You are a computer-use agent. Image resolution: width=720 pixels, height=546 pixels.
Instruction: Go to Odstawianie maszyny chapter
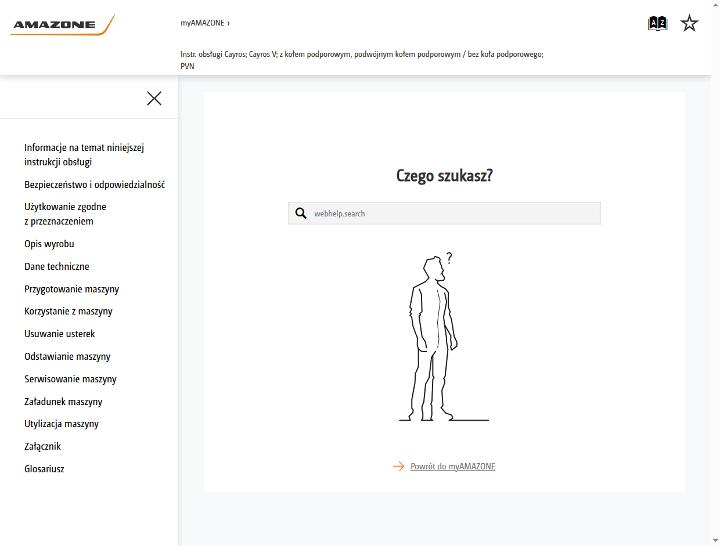point(68,356)
